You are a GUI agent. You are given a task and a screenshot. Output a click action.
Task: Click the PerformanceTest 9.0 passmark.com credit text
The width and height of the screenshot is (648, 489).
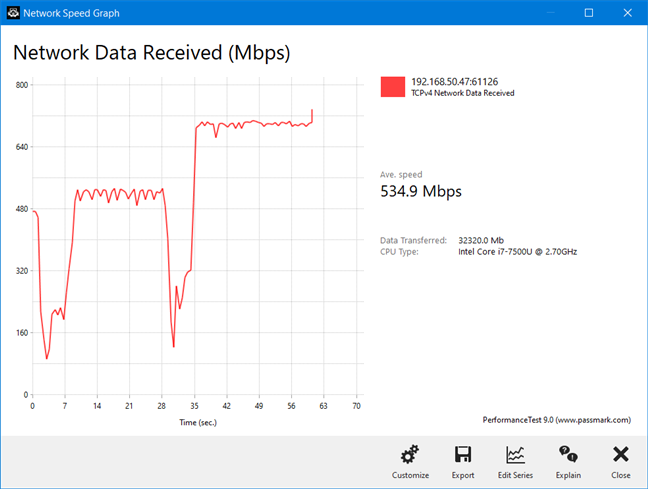[x=557, y=420]
